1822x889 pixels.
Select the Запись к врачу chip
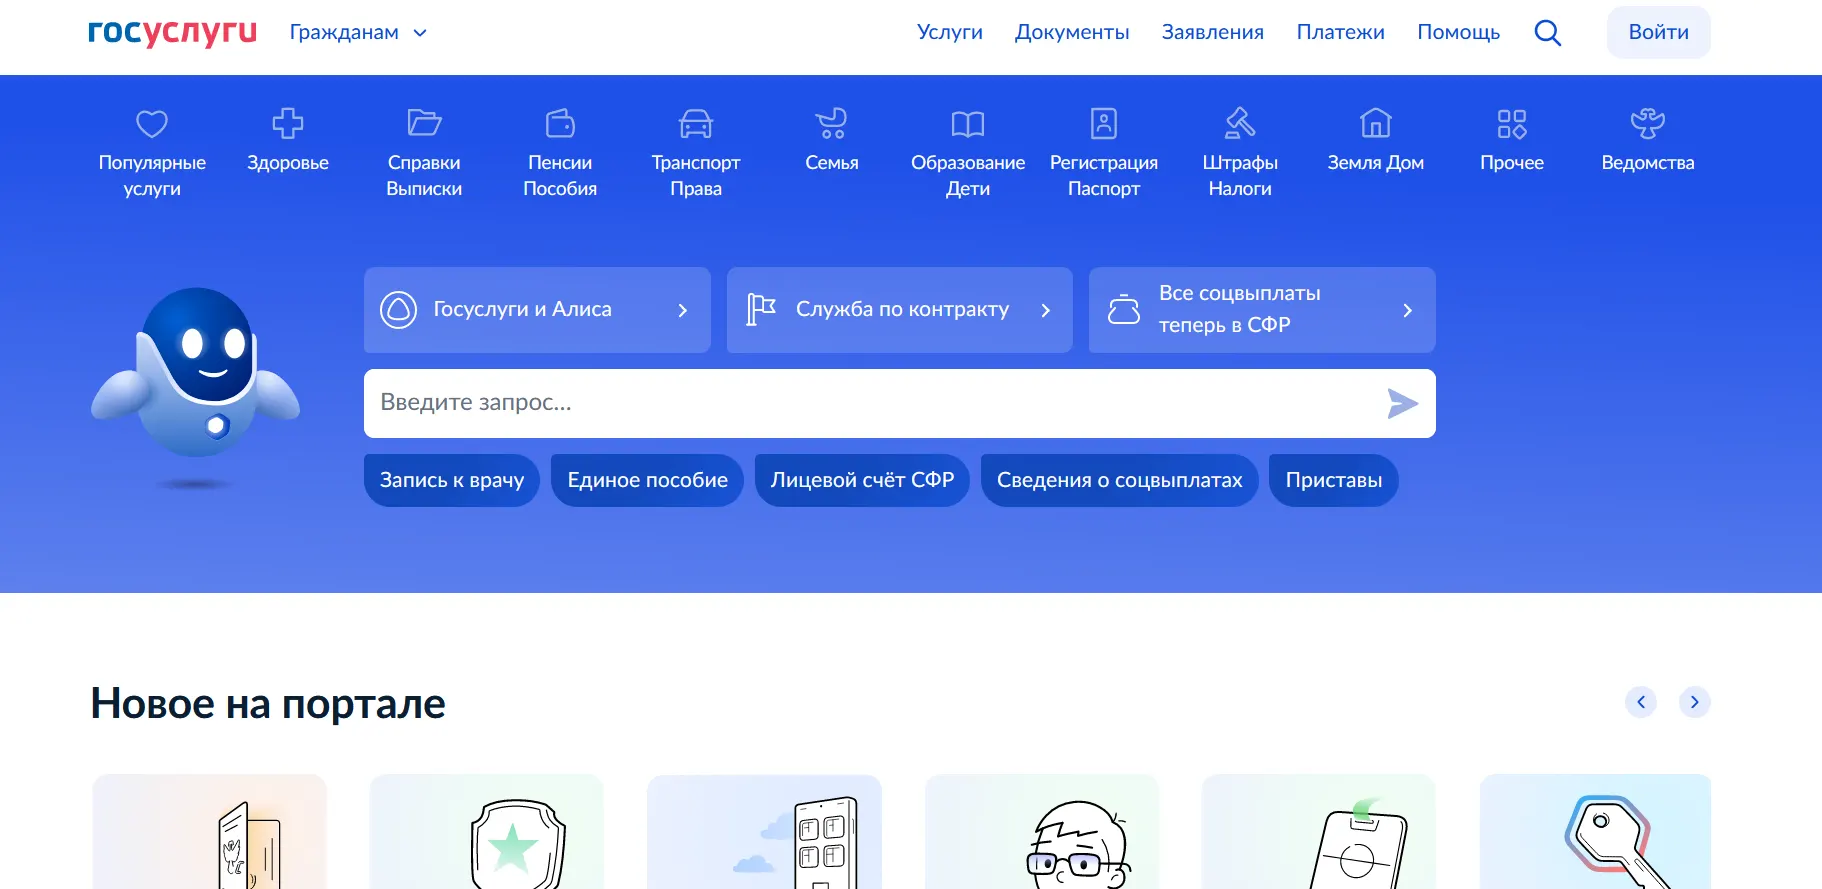pos(452,480)
